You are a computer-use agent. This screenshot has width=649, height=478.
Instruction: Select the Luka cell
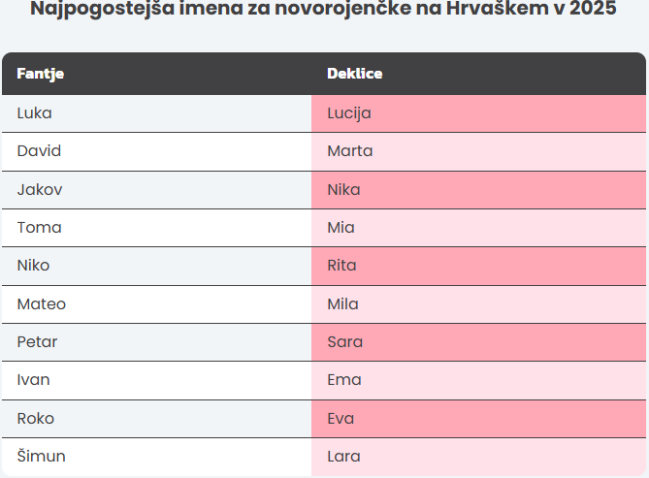(x=35, y=113)
